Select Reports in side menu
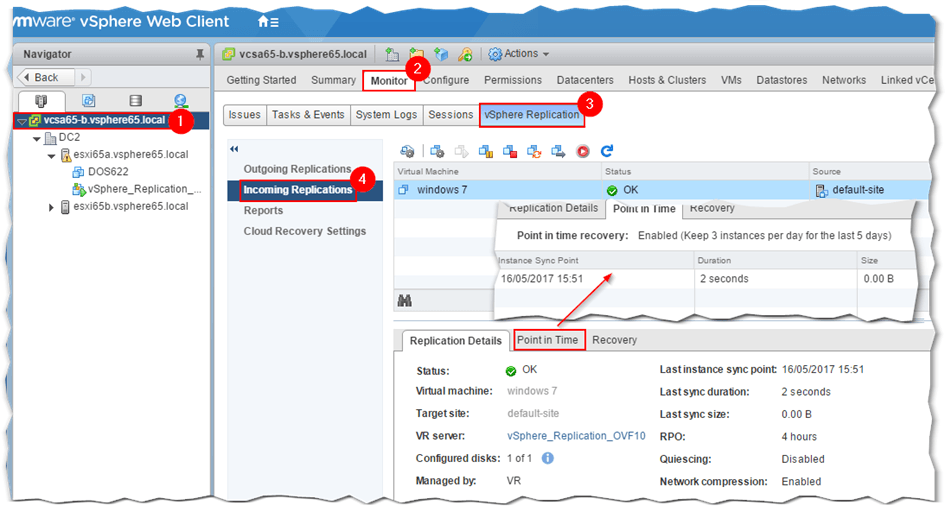 (x=263, y=210)
